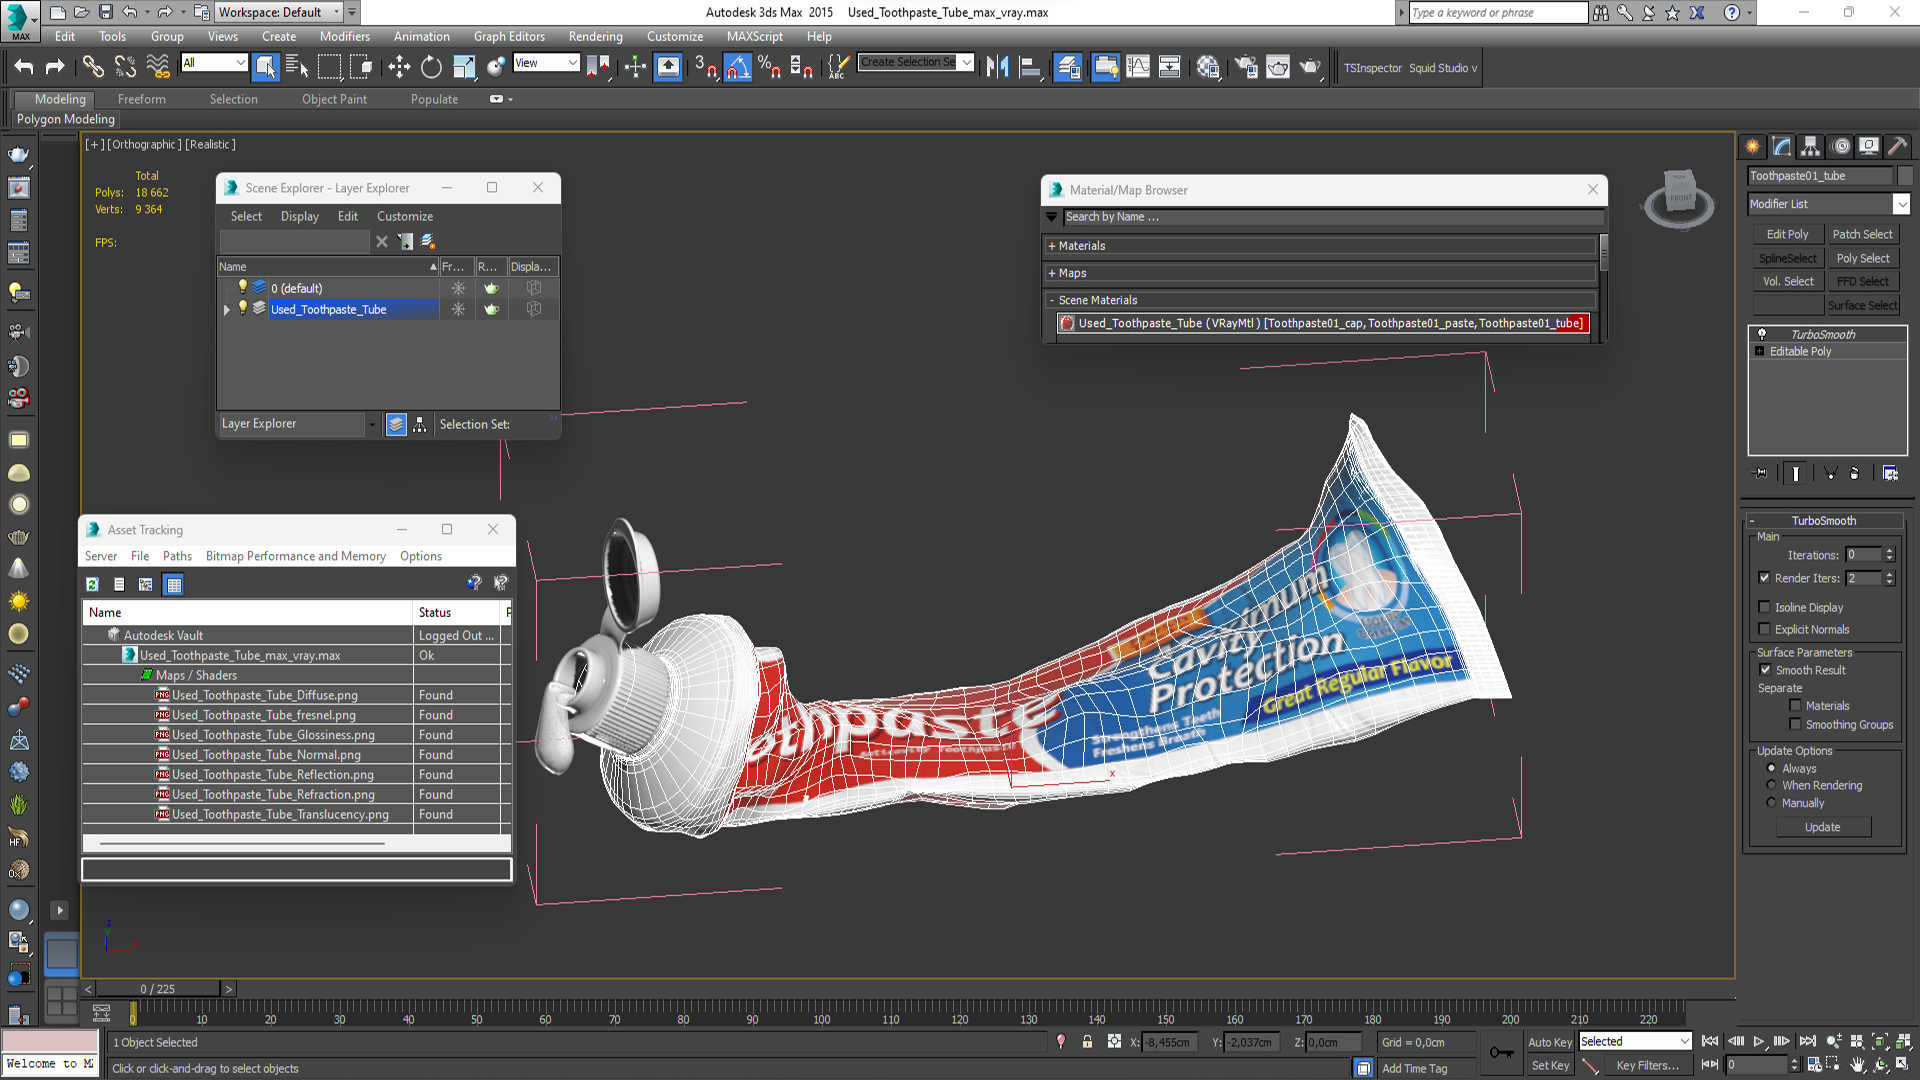Open the reference coordinate View dropdown

tap(546, 62)
